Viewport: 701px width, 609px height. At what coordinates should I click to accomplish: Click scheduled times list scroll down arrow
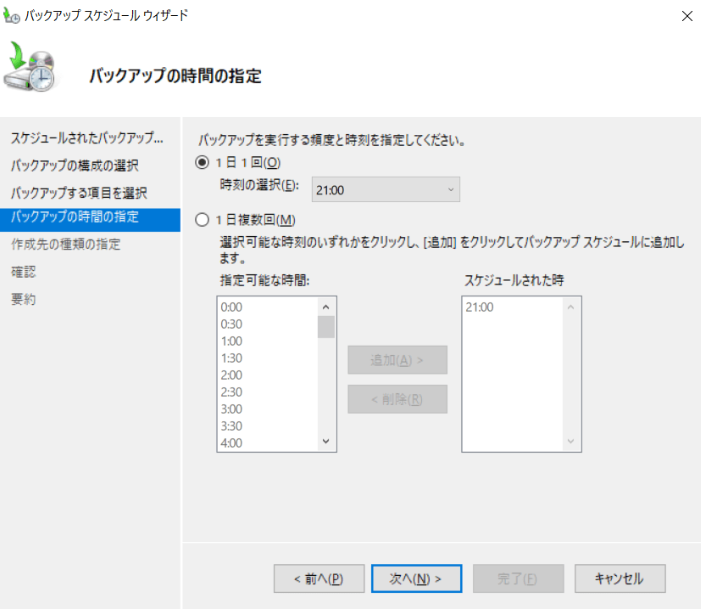[571, 441]
